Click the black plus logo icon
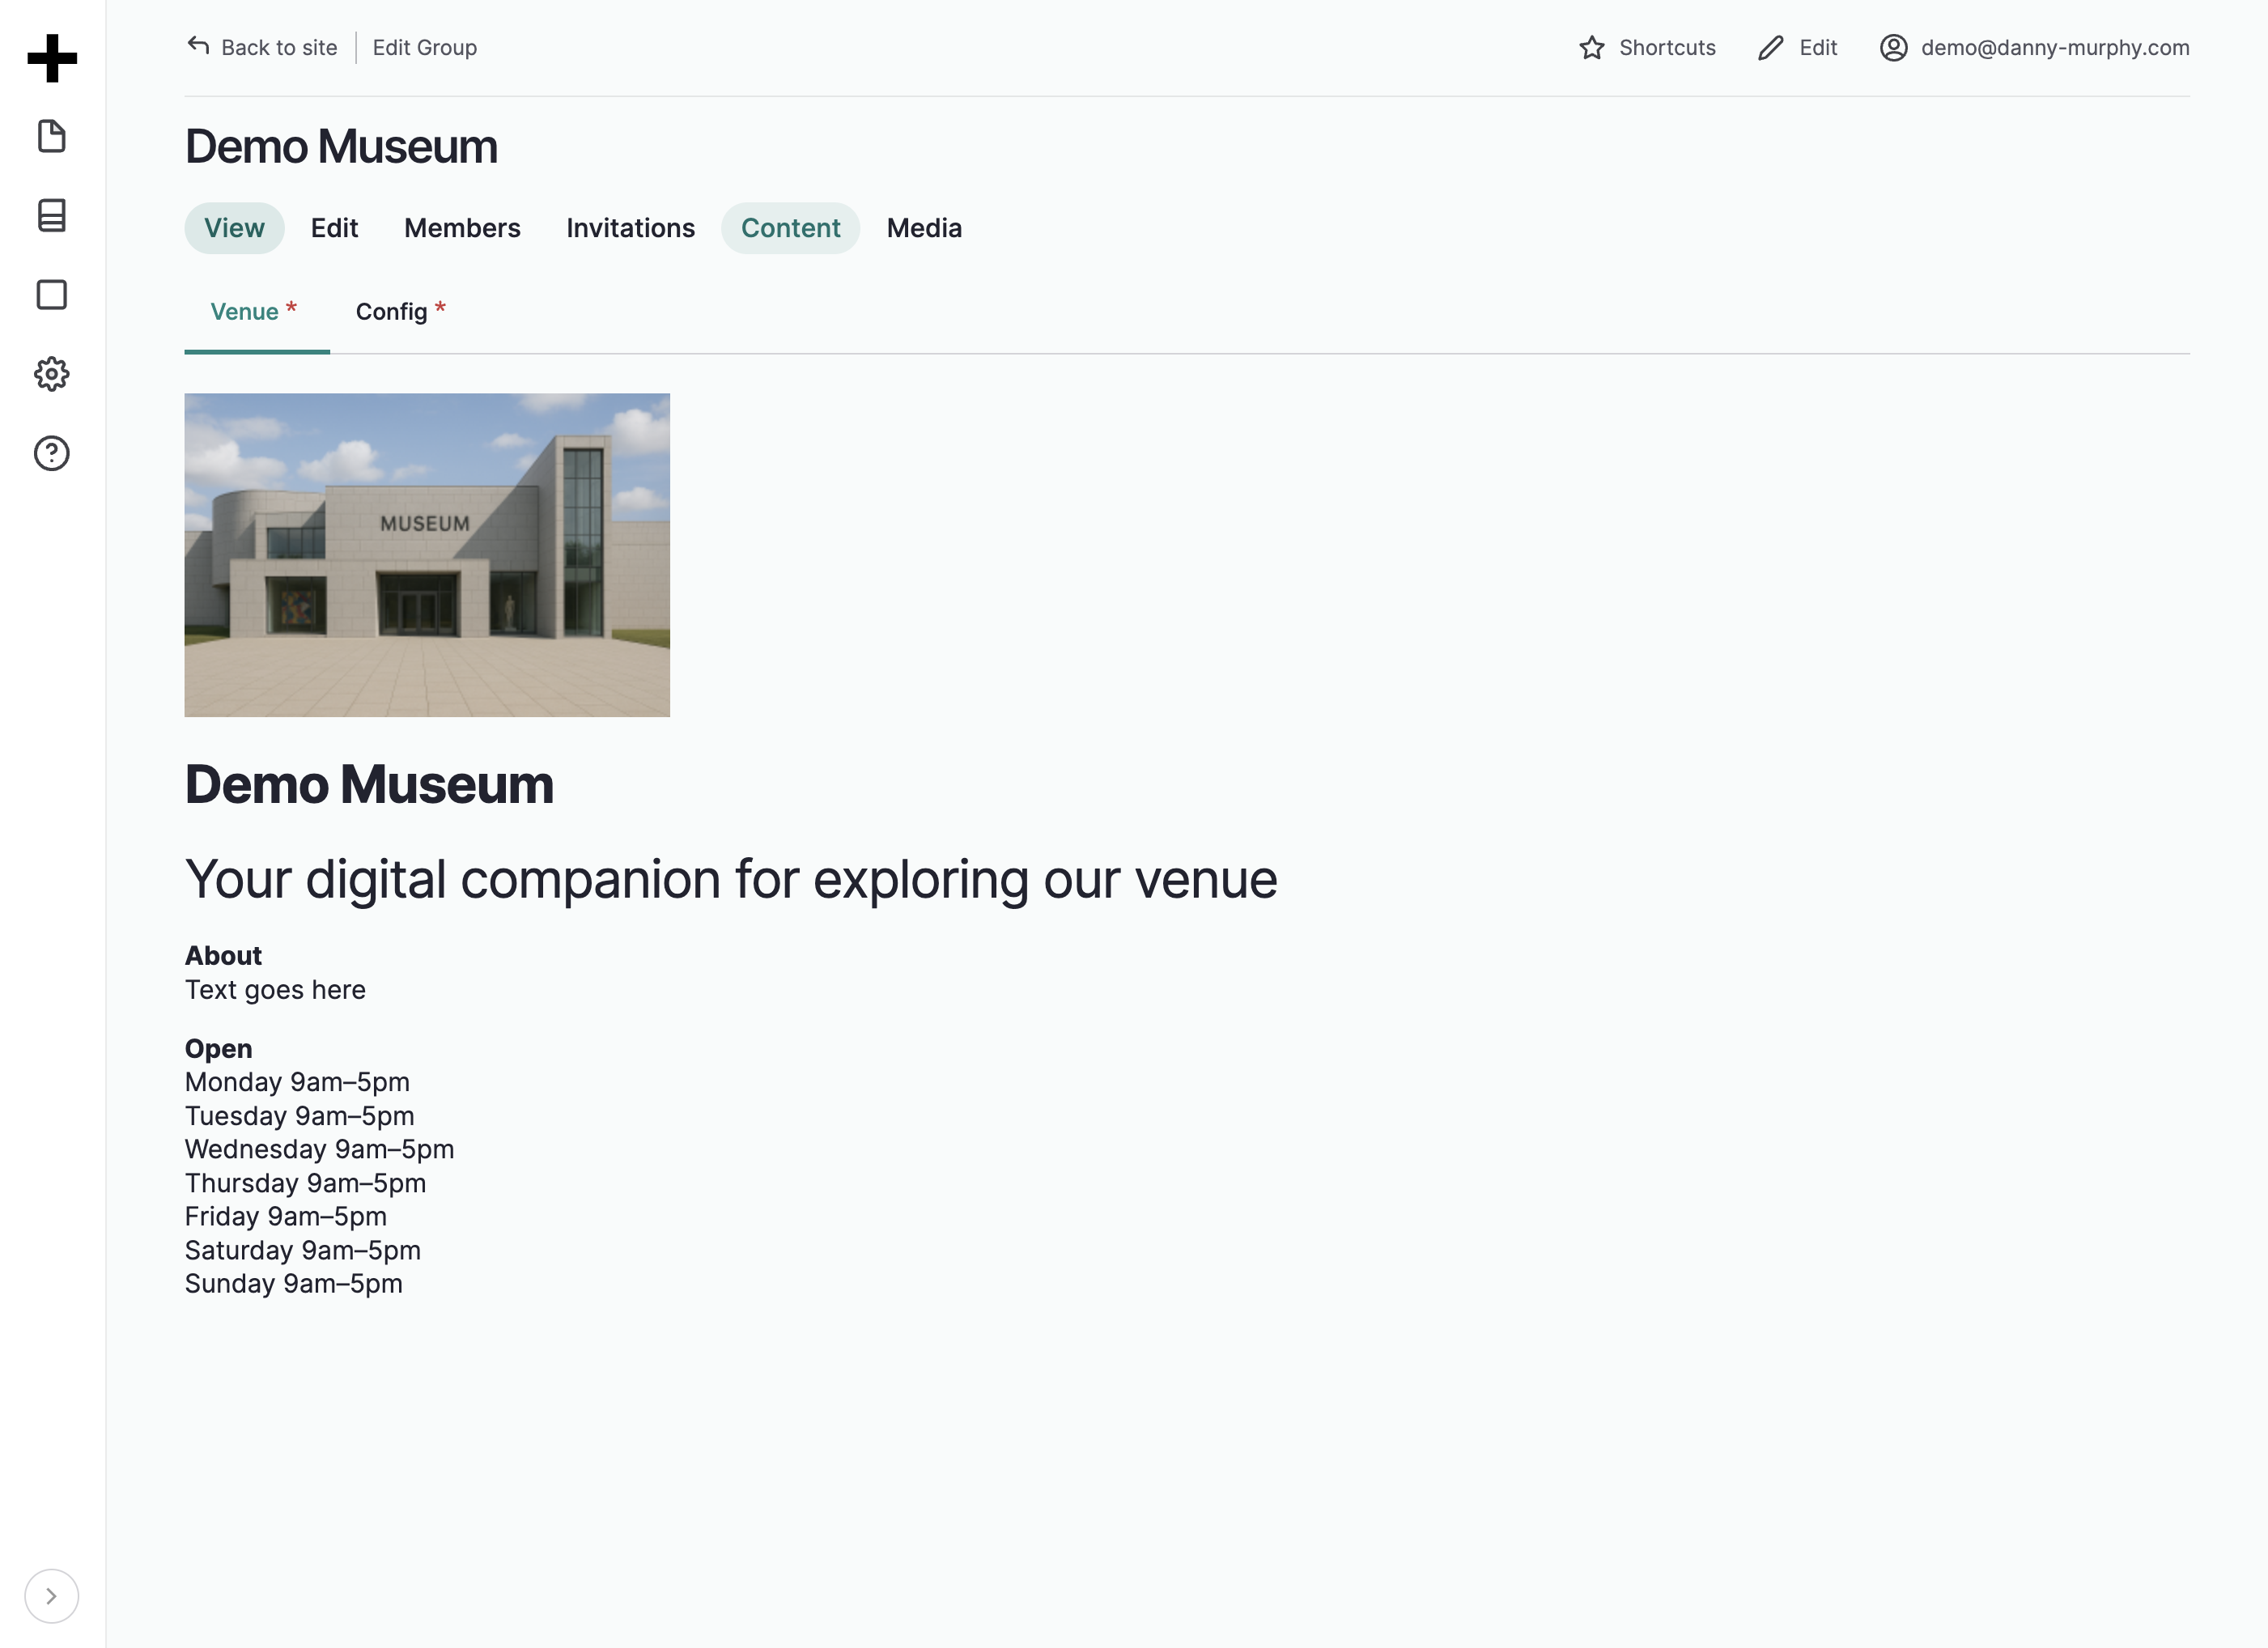 (x=52, y=58)
